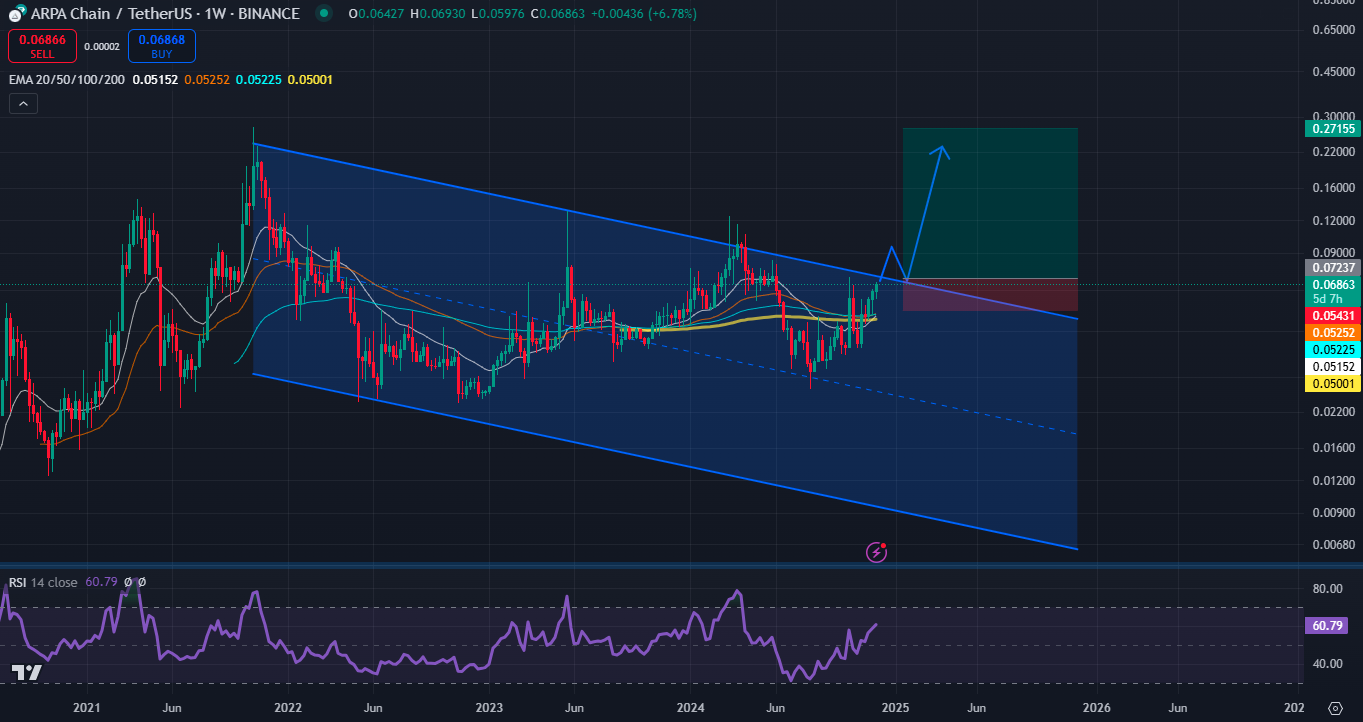Click the TradingView logo in the RSI pane
The width and height of the screenshot is (1363, 722).
pyautogui.click(x=26, y=672)
